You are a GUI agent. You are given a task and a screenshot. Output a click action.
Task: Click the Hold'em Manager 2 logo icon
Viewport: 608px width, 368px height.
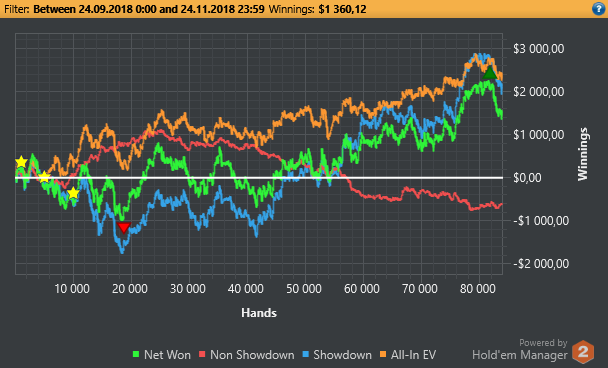[x=583, y=352]
